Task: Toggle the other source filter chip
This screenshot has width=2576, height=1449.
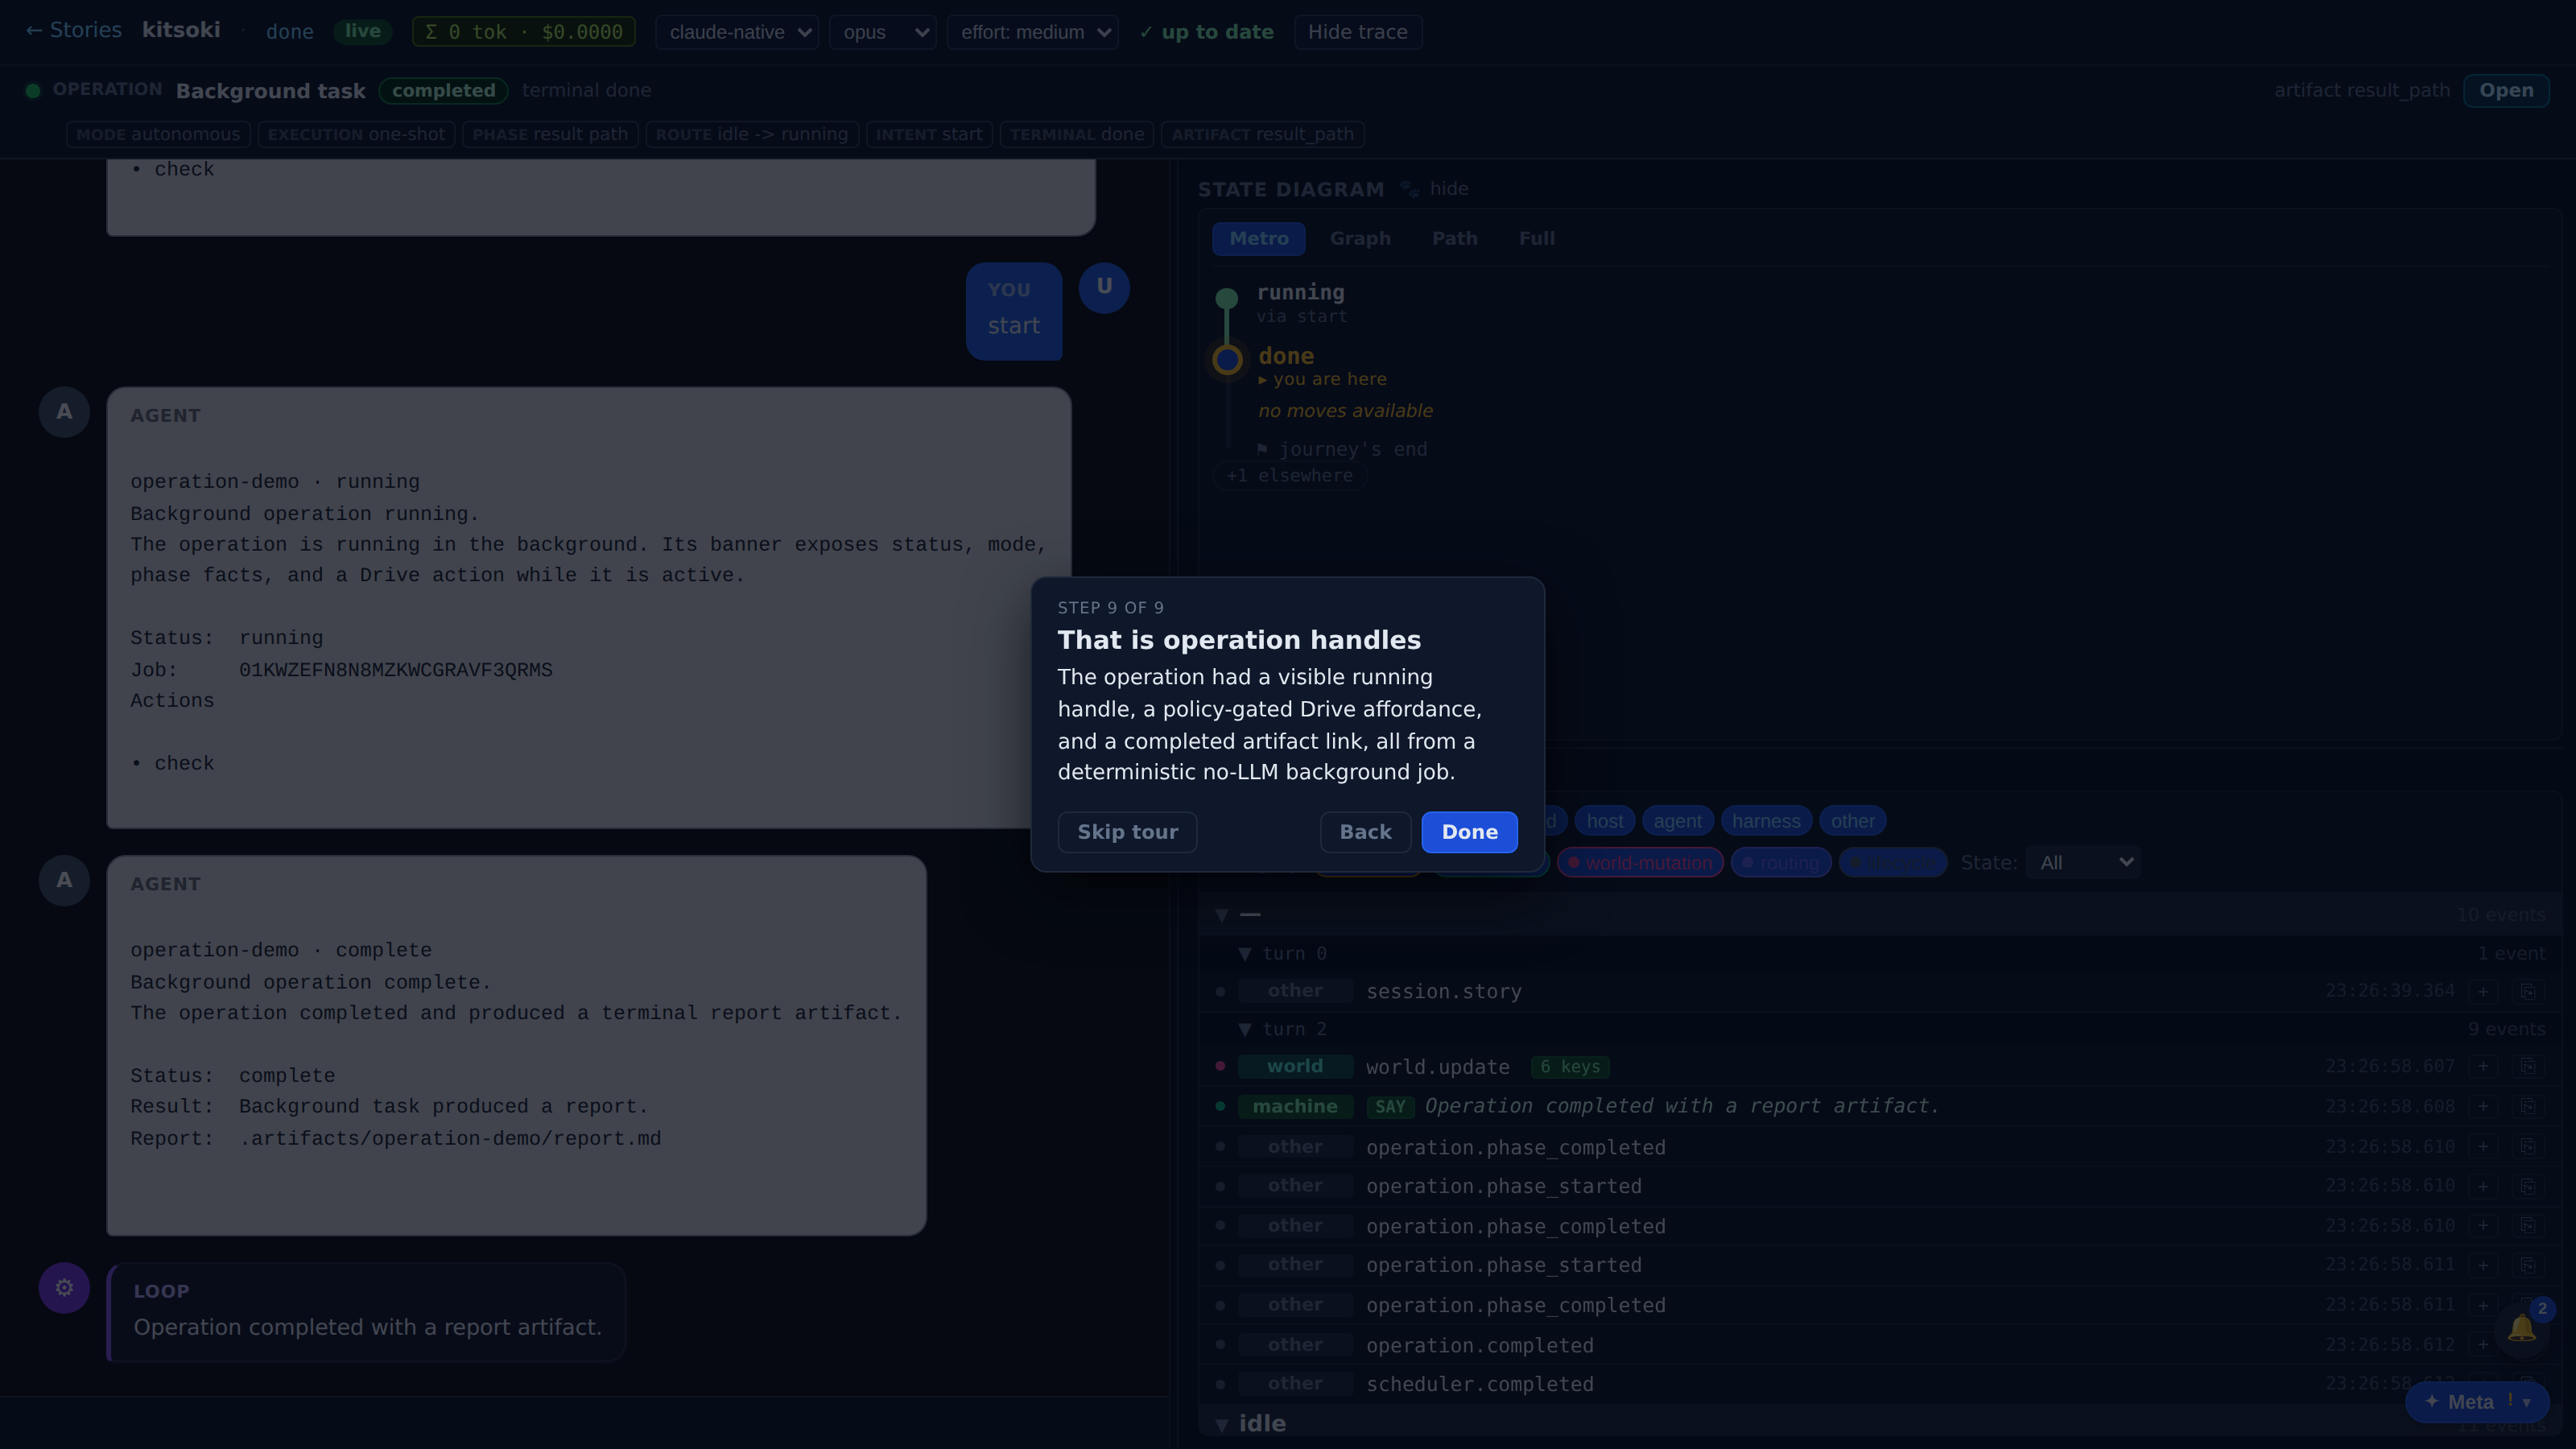Action: coord(1853,821)
